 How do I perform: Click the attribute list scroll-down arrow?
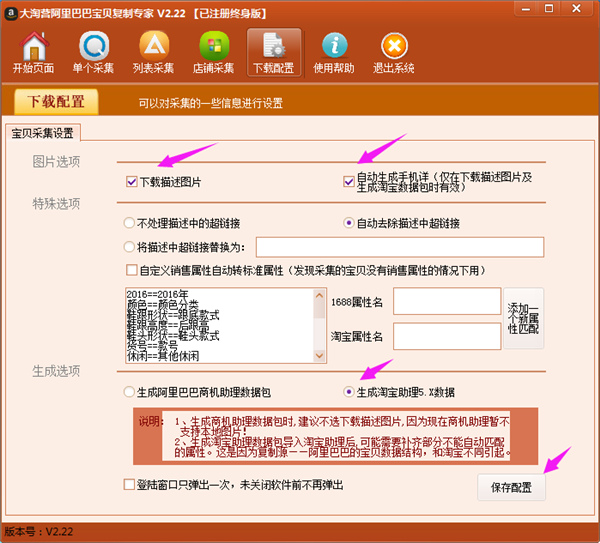319,355
